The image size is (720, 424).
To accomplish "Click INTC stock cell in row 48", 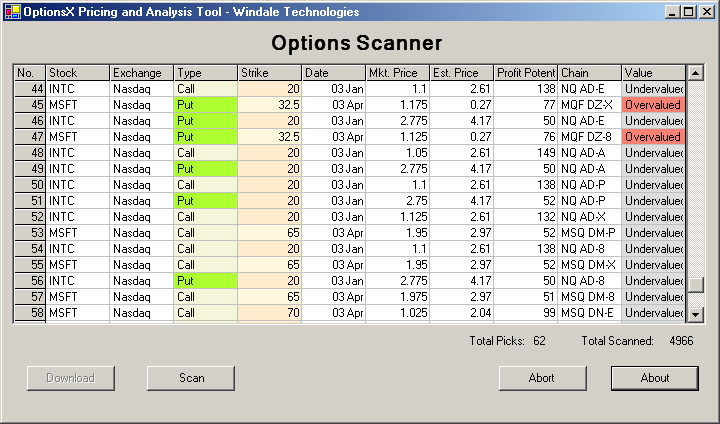I will (x=78, y=153).
